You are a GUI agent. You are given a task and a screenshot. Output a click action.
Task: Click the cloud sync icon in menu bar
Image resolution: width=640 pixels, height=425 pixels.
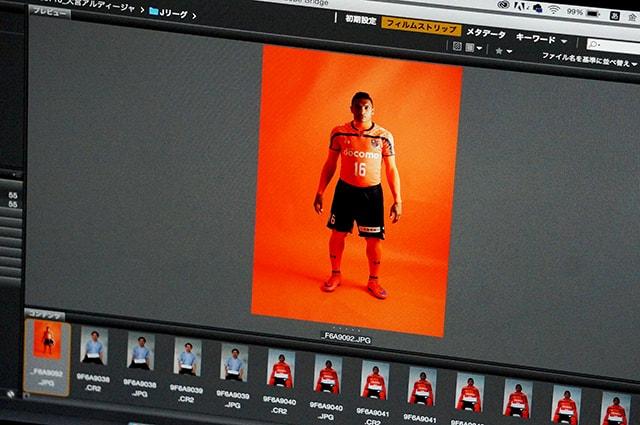[x=536, y=8]
